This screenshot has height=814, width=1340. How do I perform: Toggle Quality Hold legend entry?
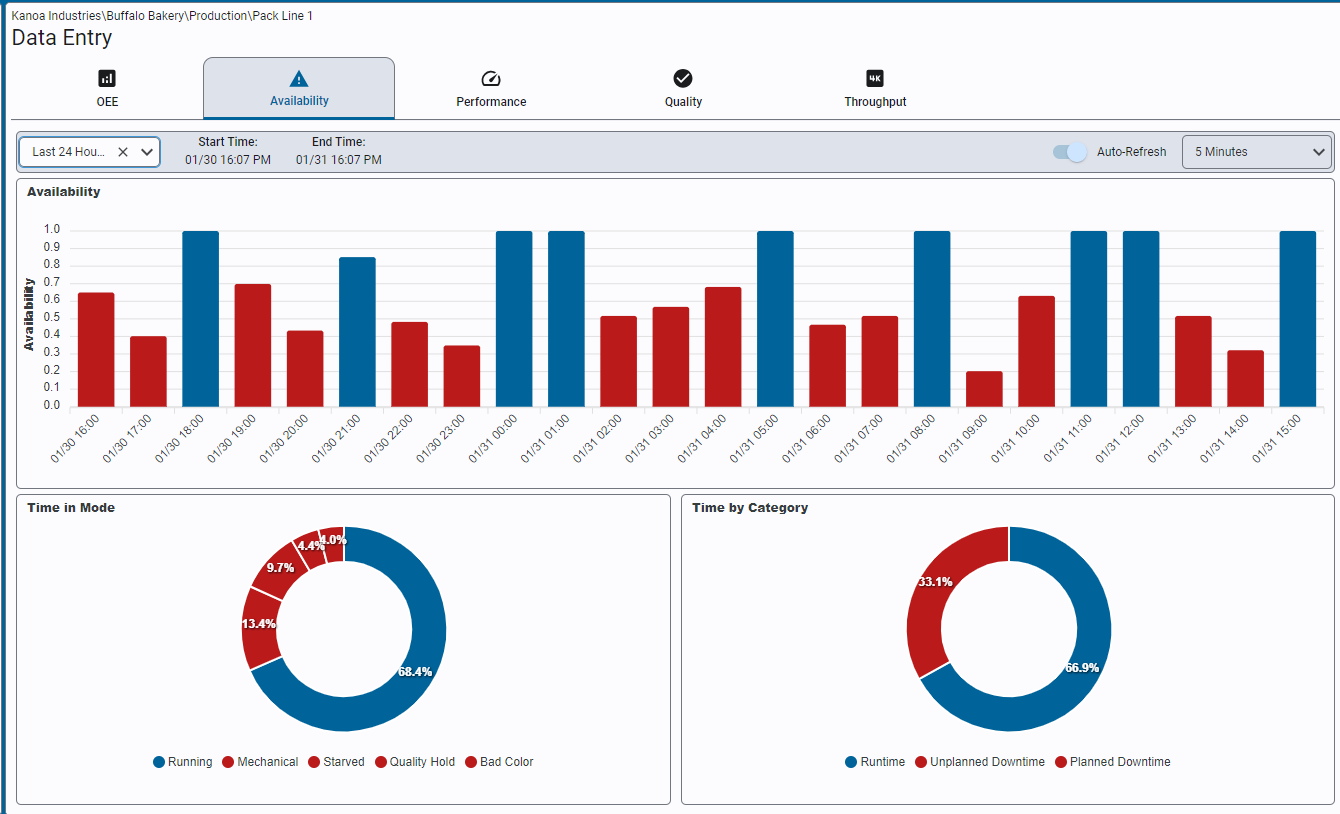click(x=414, y=762)
